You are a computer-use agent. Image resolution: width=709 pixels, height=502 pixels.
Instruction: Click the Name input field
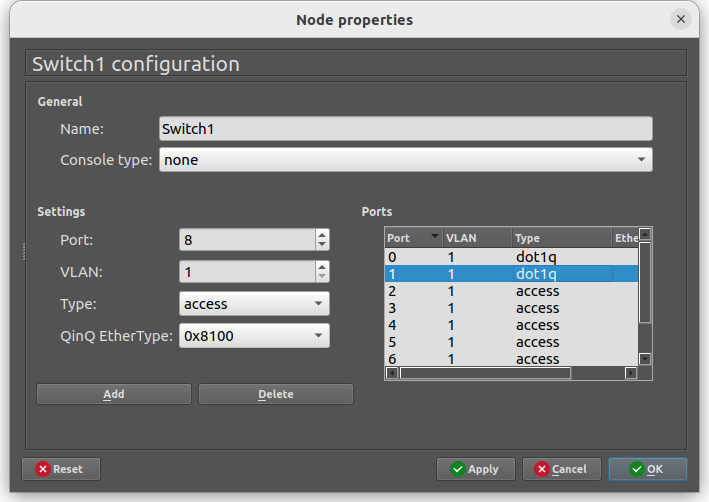406,129
